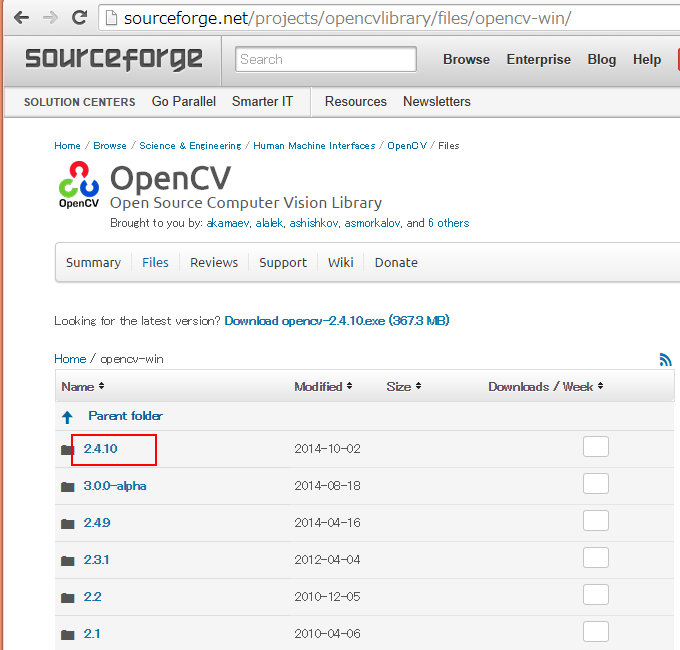
Task: Click the Parent folder up arrow icon
Action: 67,417
